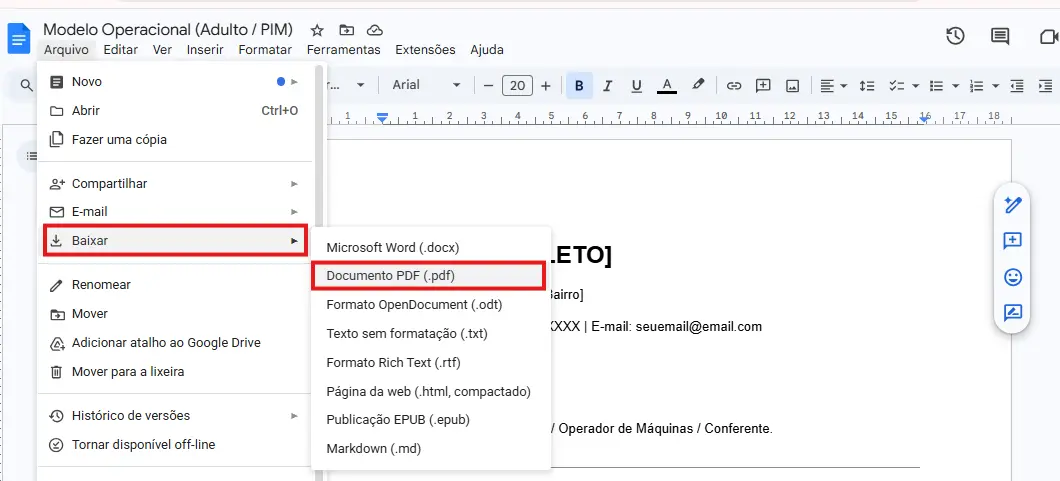Star the document Modelo Operacional

click(317, 30)
